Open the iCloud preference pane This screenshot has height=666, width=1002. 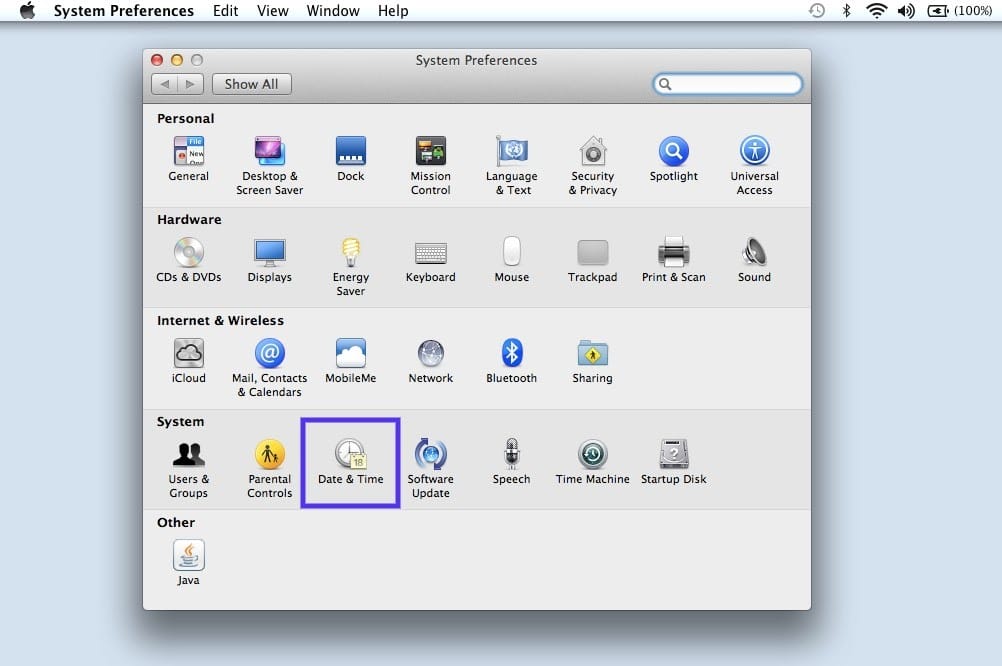pyautogui.click(x=188, y=355)
